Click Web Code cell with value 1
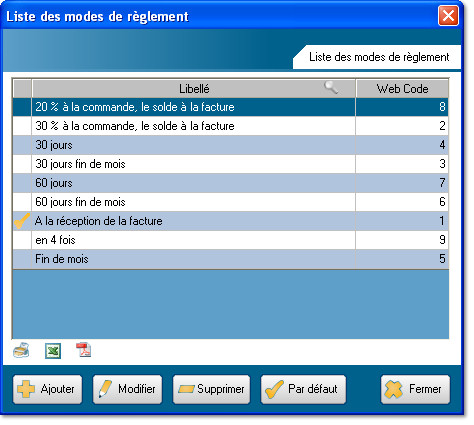 point(402,221)
